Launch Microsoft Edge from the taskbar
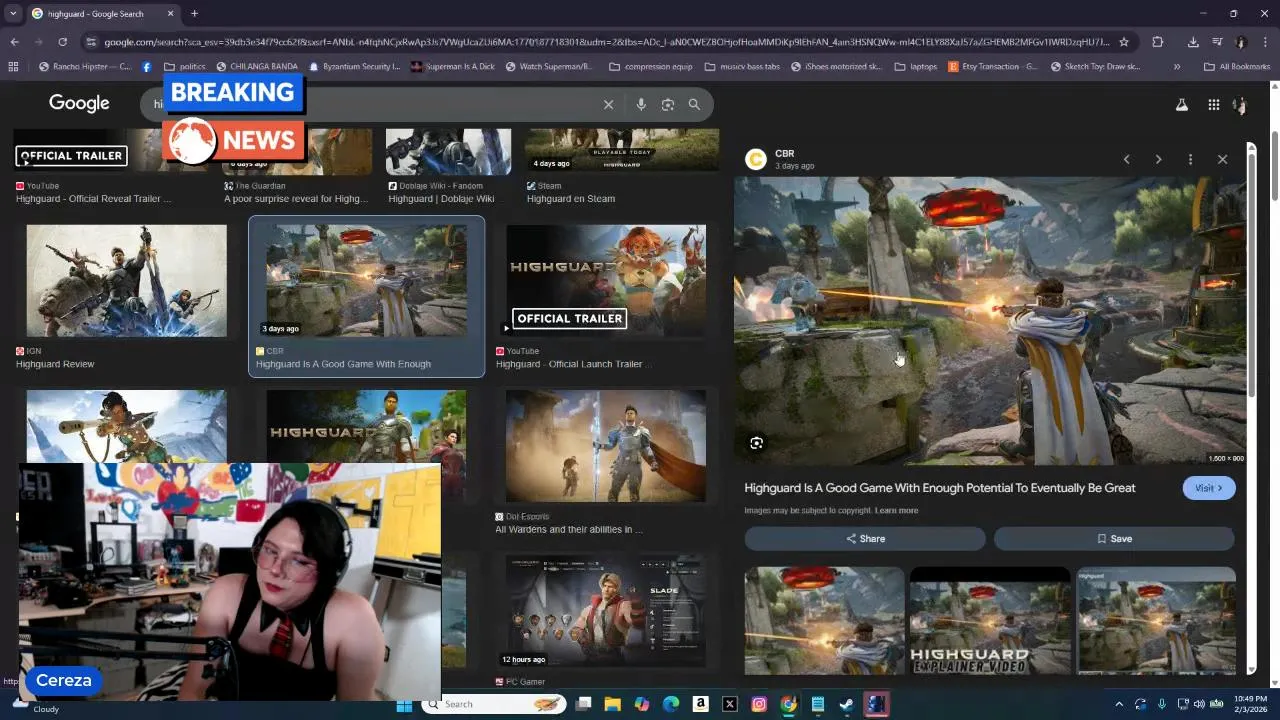 coord(671,704)
